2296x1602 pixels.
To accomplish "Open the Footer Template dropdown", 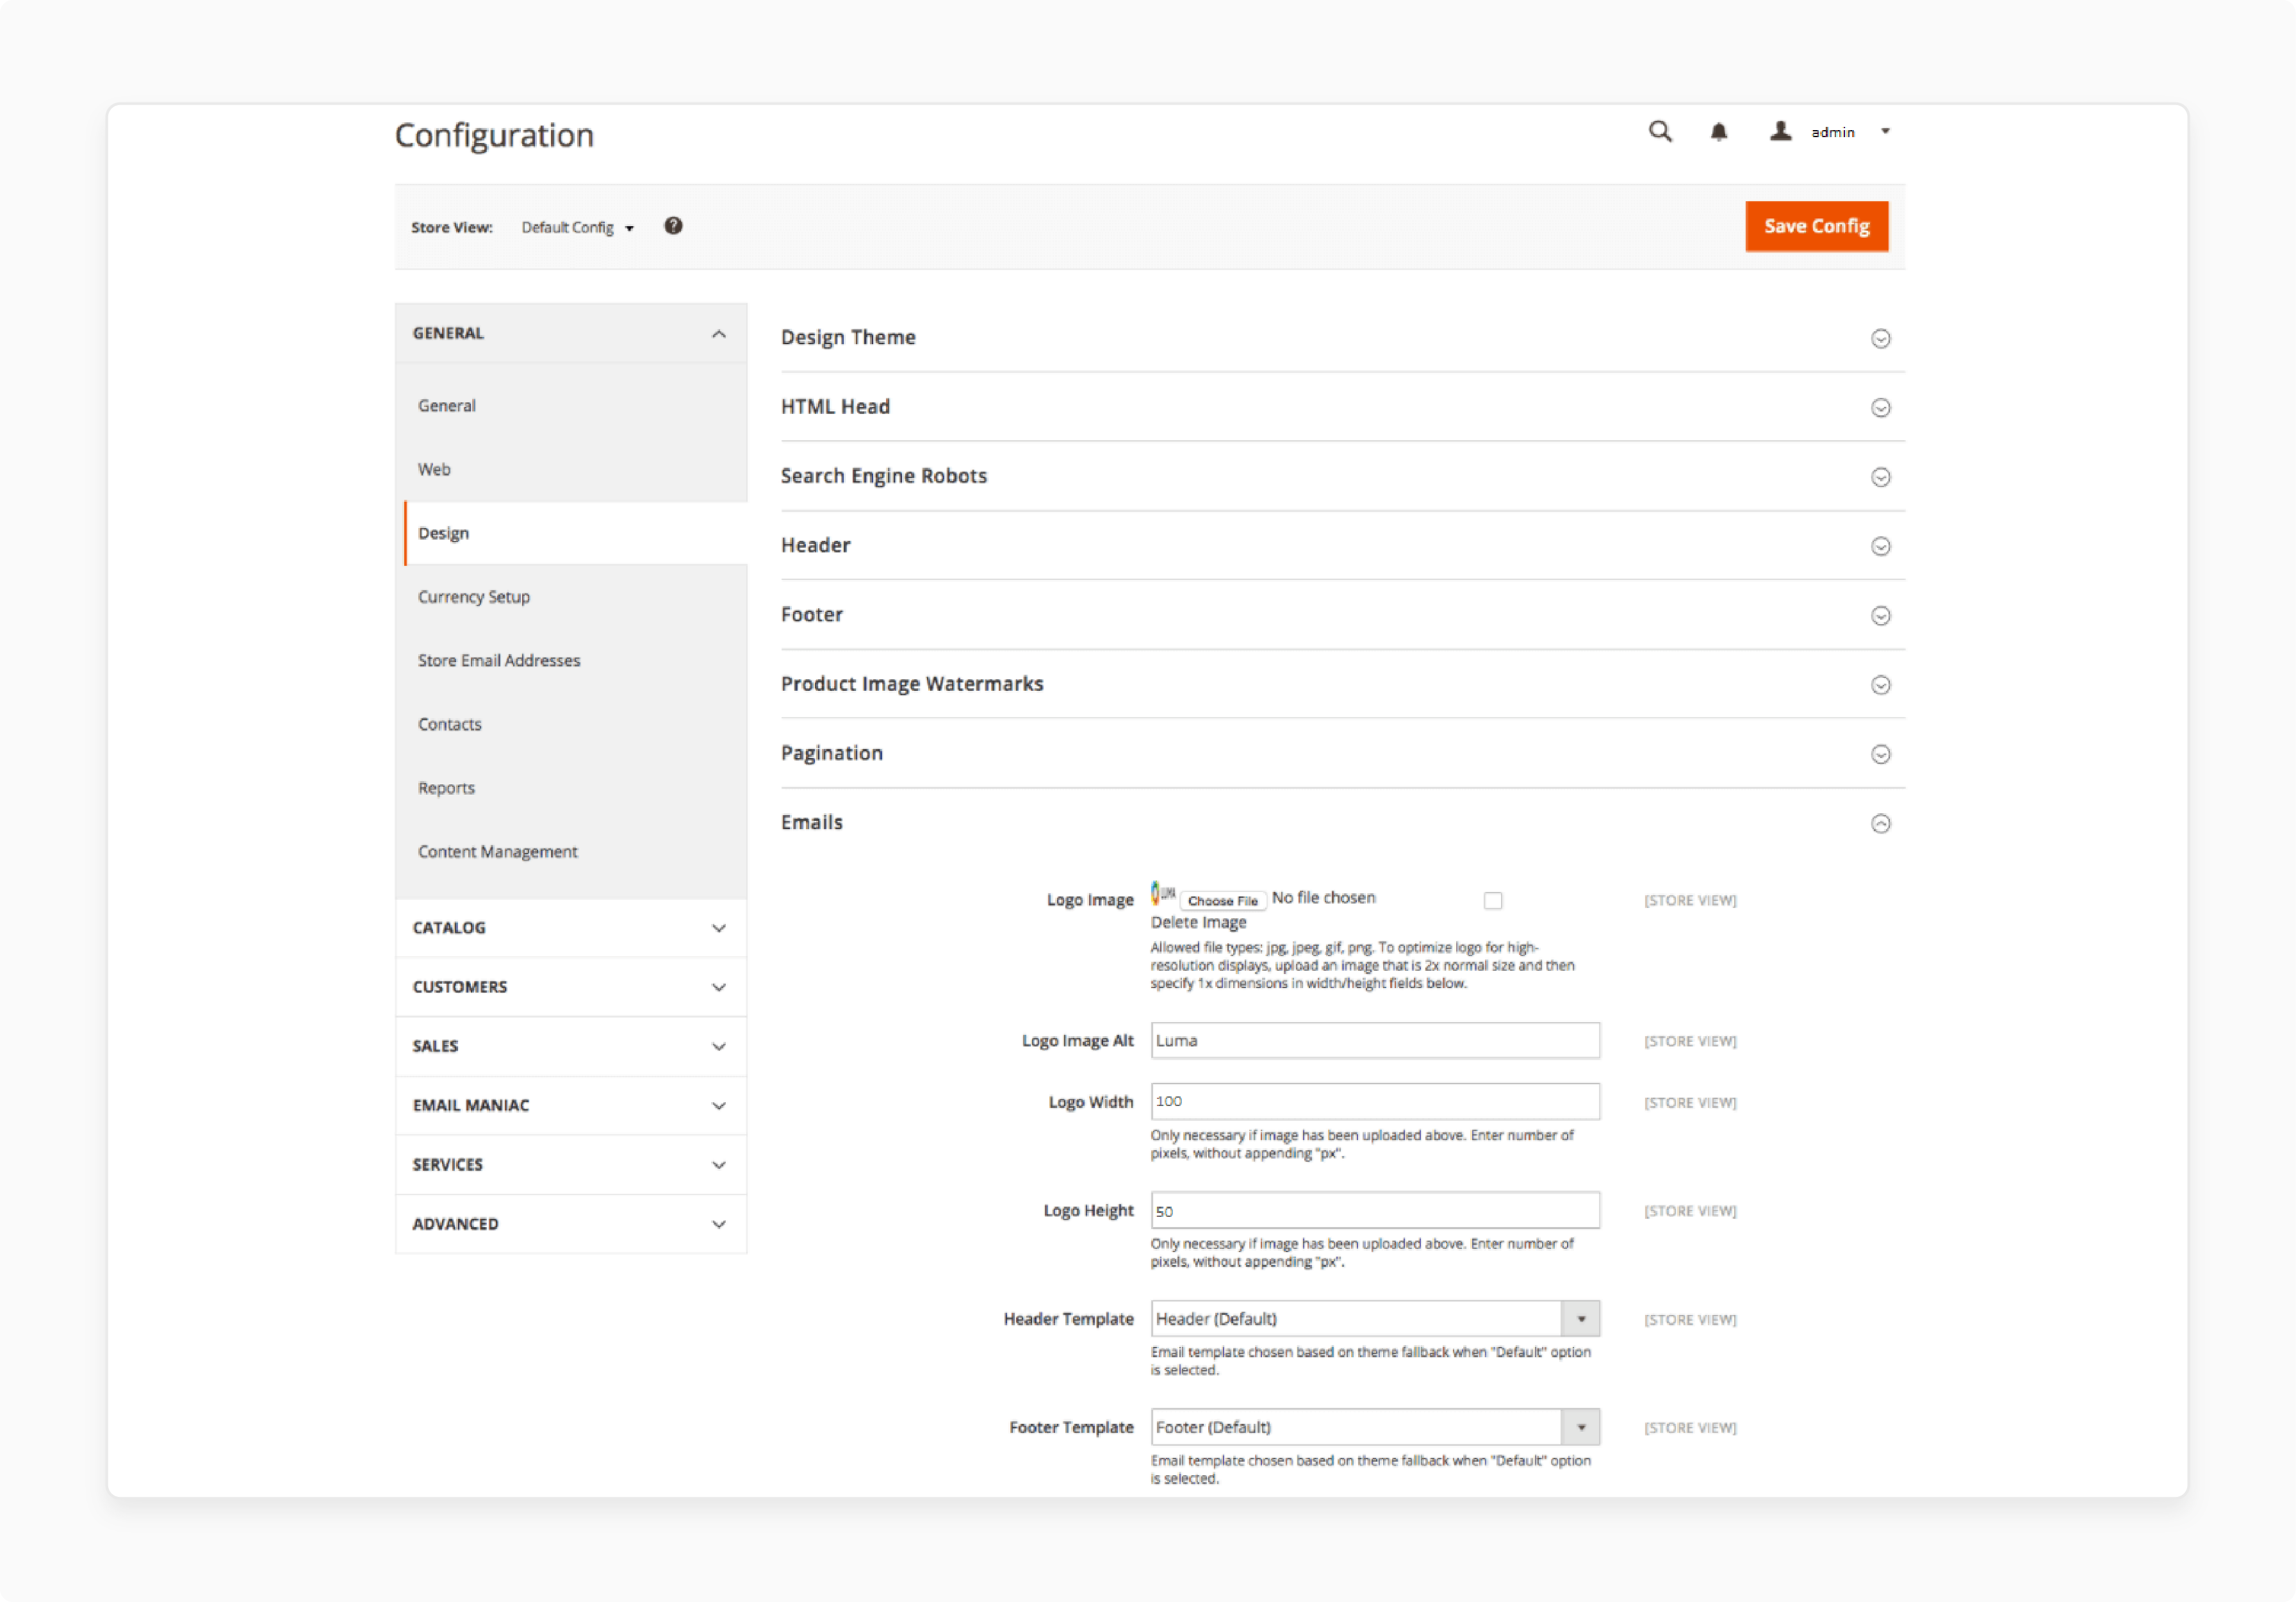I will (1581, 1427).
